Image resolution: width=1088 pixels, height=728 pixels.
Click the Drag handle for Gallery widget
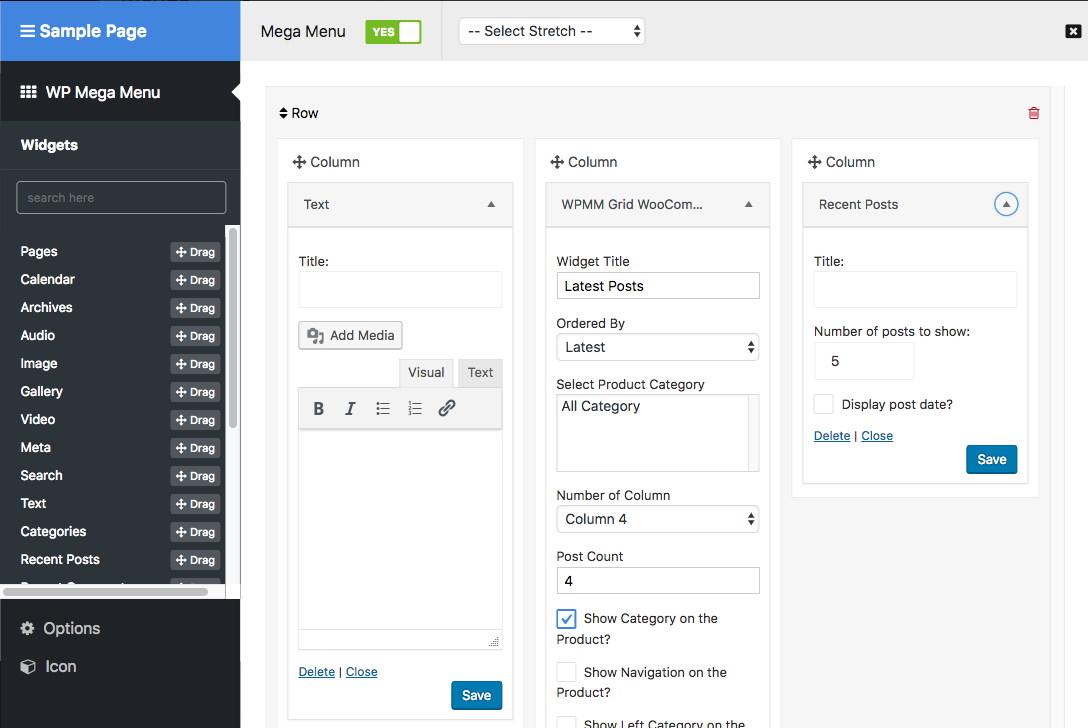(x=196, y=392)
